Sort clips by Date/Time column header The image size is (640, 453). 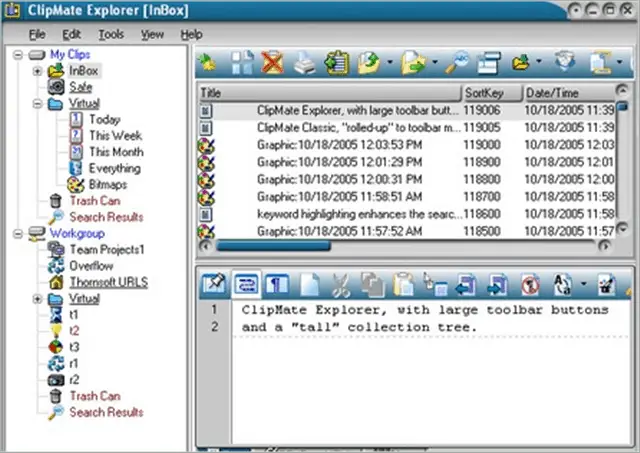tap(569, 93)
